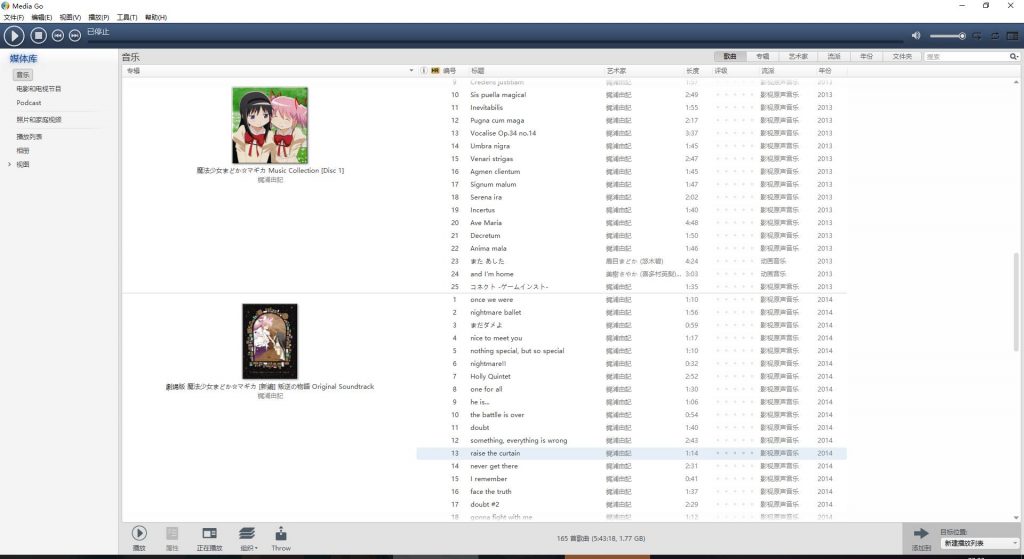
Task: Sort by the 编号 column header
Action: 449,71
